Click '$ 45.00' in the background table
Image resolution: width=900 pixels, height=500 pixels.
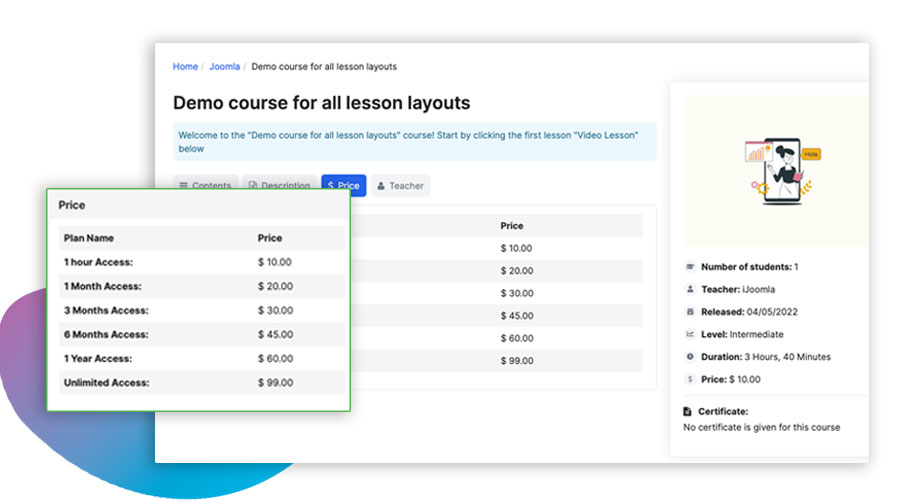(x=517, y=315)
